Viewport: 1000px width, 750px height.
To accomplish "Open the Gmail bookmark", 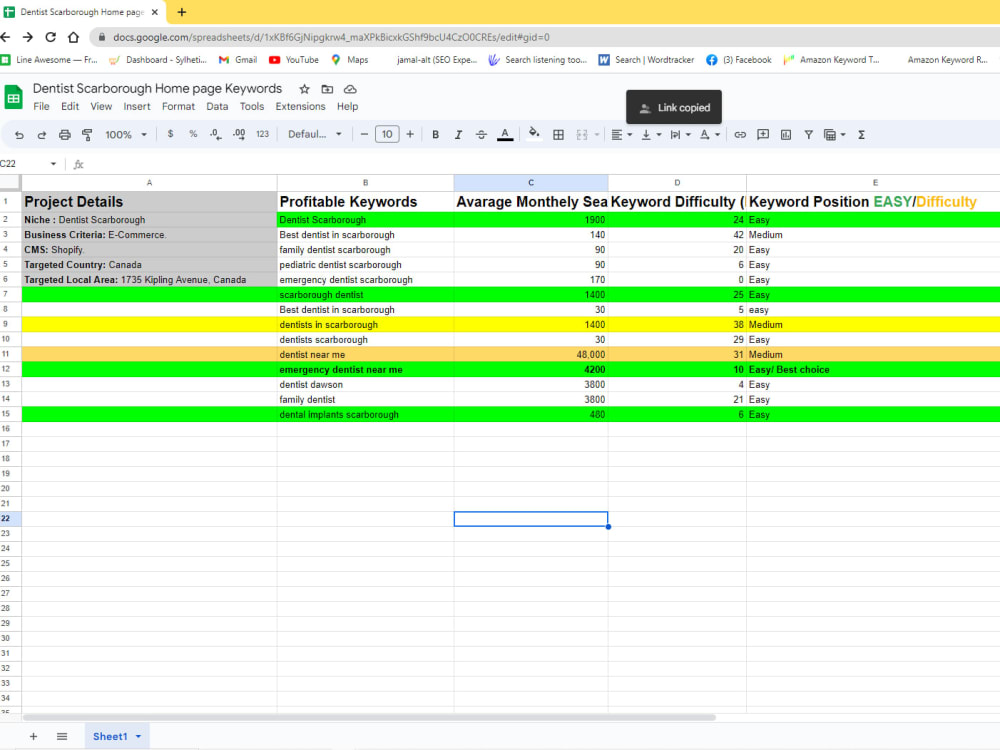I will 238,60.
